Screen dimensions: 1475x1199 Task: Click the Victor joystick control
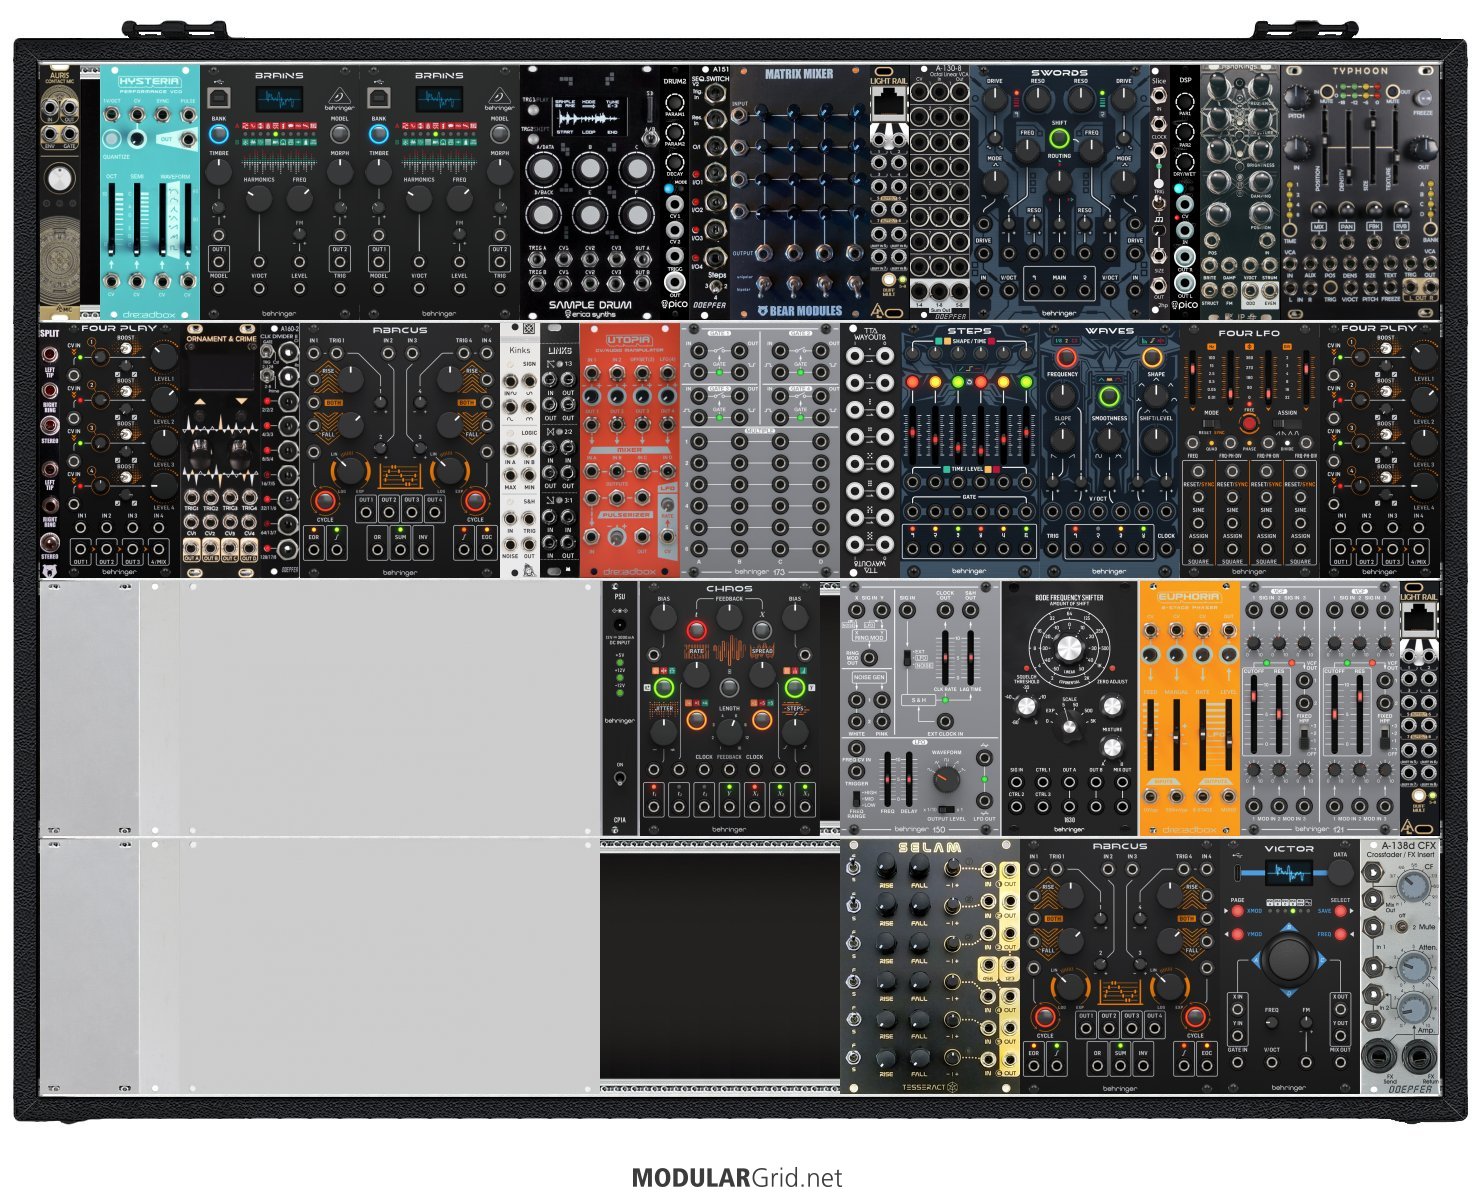point(1289,959)
